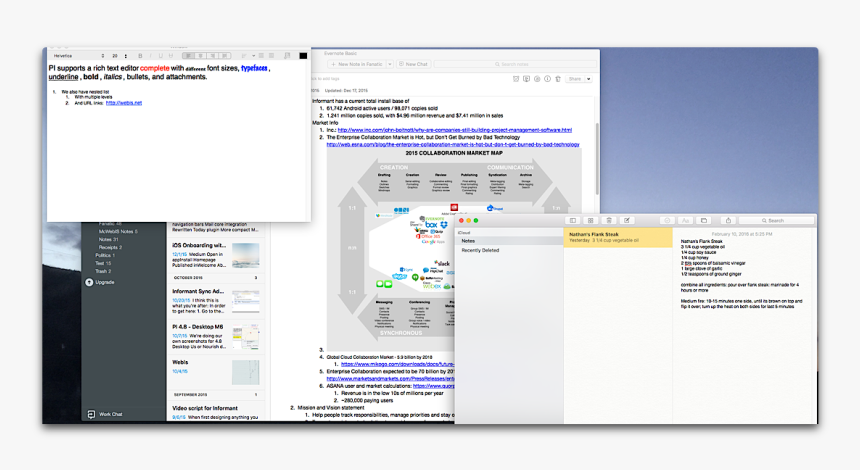The width and height of the screenshot is (860, 470).
Task: Open the marketsandmarkets.com link in Evernote note
Action: [x=391, y=379]
